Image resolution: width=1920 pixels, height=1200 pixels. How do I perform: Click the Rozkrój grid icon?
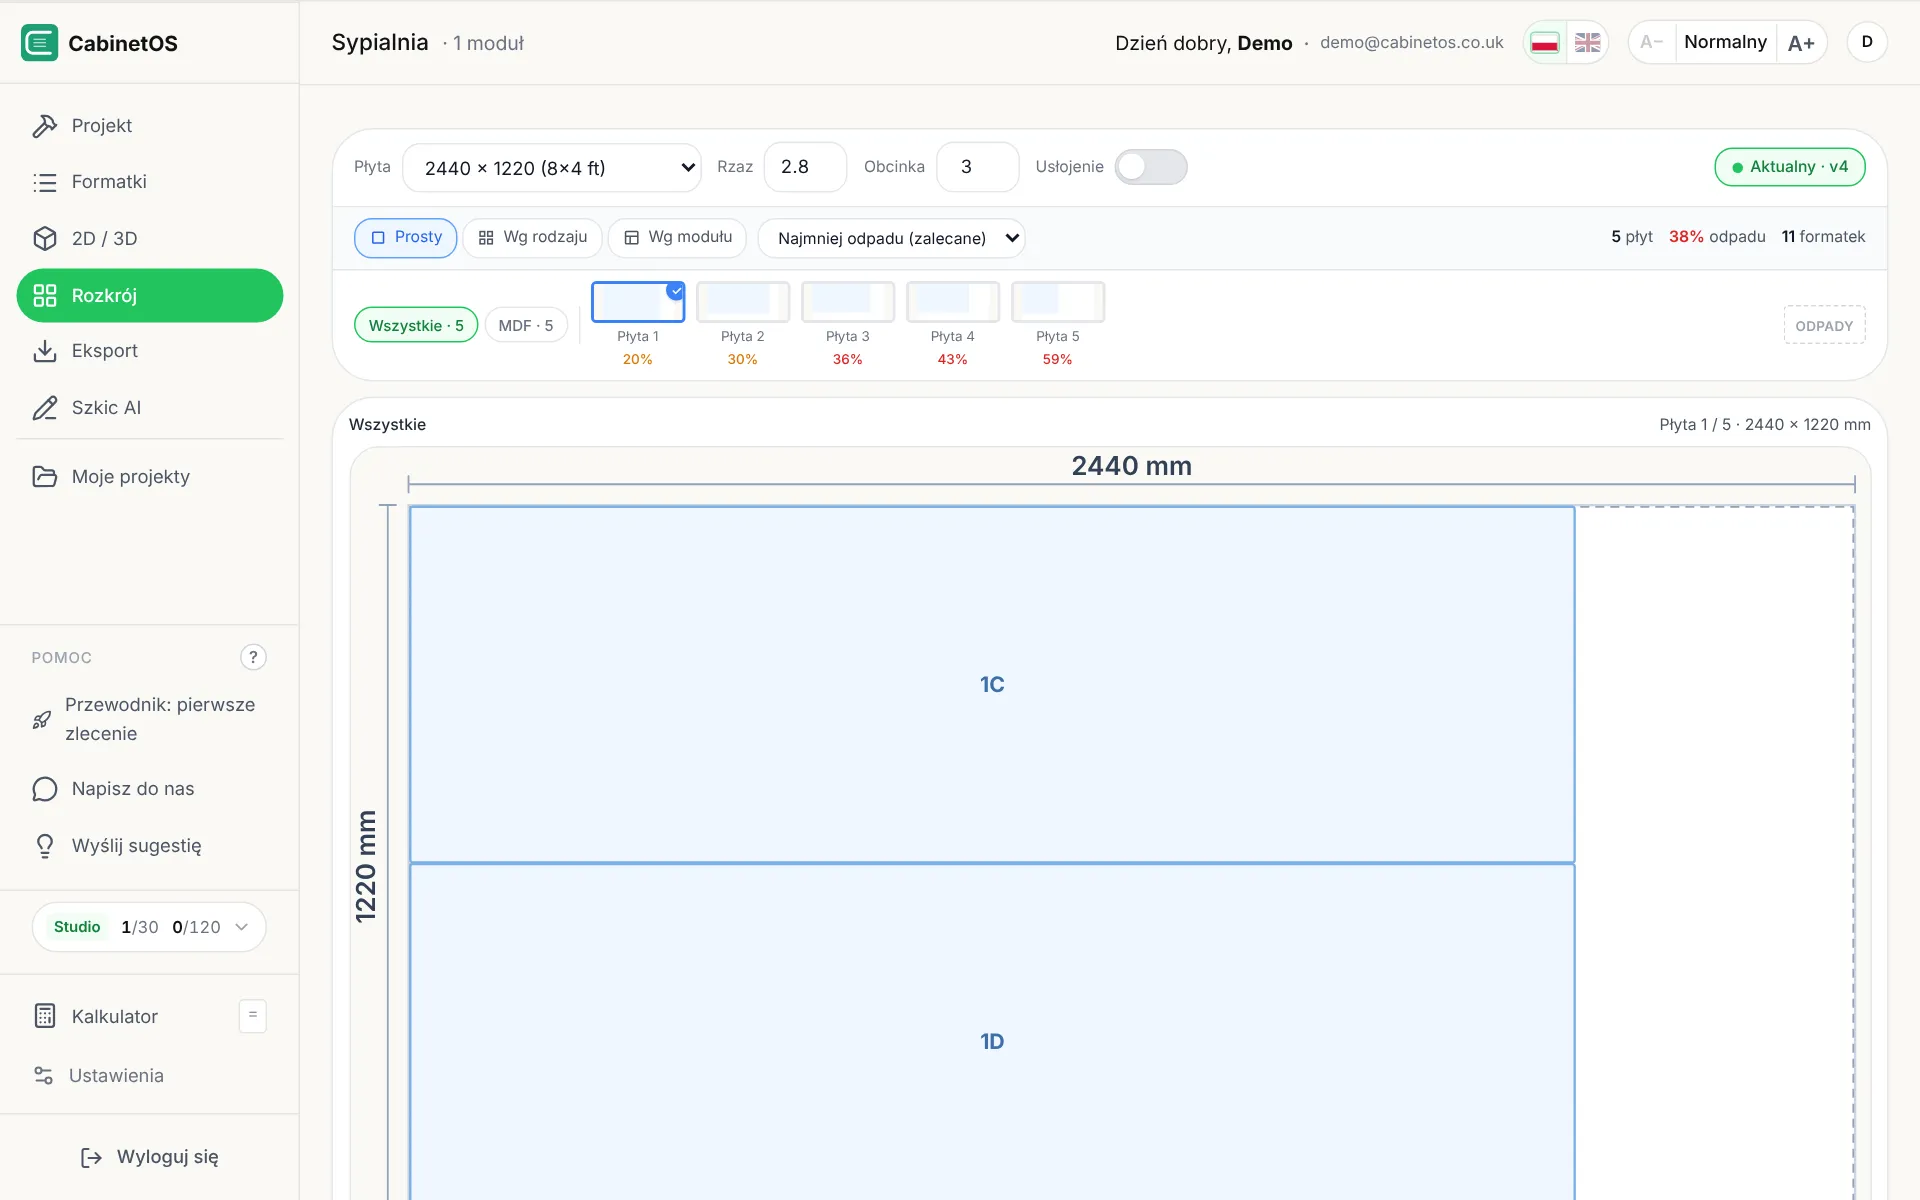click(x=45, y=296)
